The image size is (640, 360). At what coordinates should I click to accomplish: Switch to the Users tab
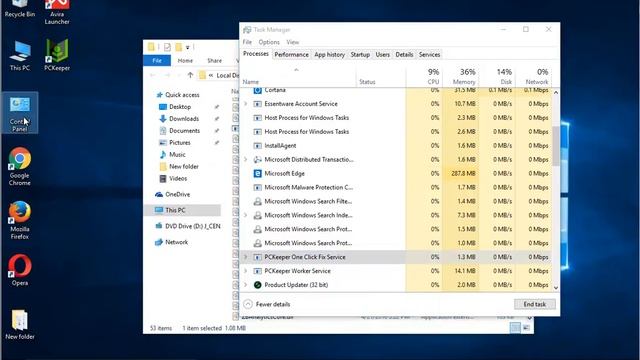tap(382, 55)
